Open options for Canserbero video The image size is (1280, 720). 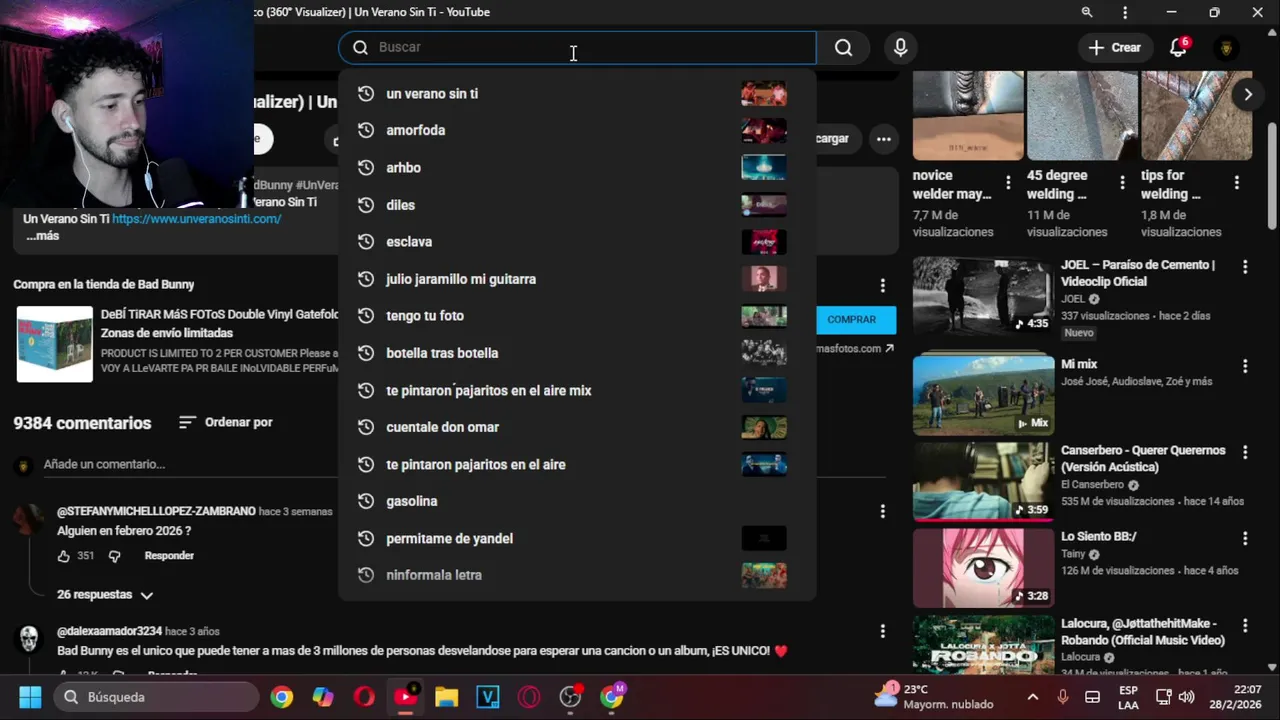(x=1245, y=453)
